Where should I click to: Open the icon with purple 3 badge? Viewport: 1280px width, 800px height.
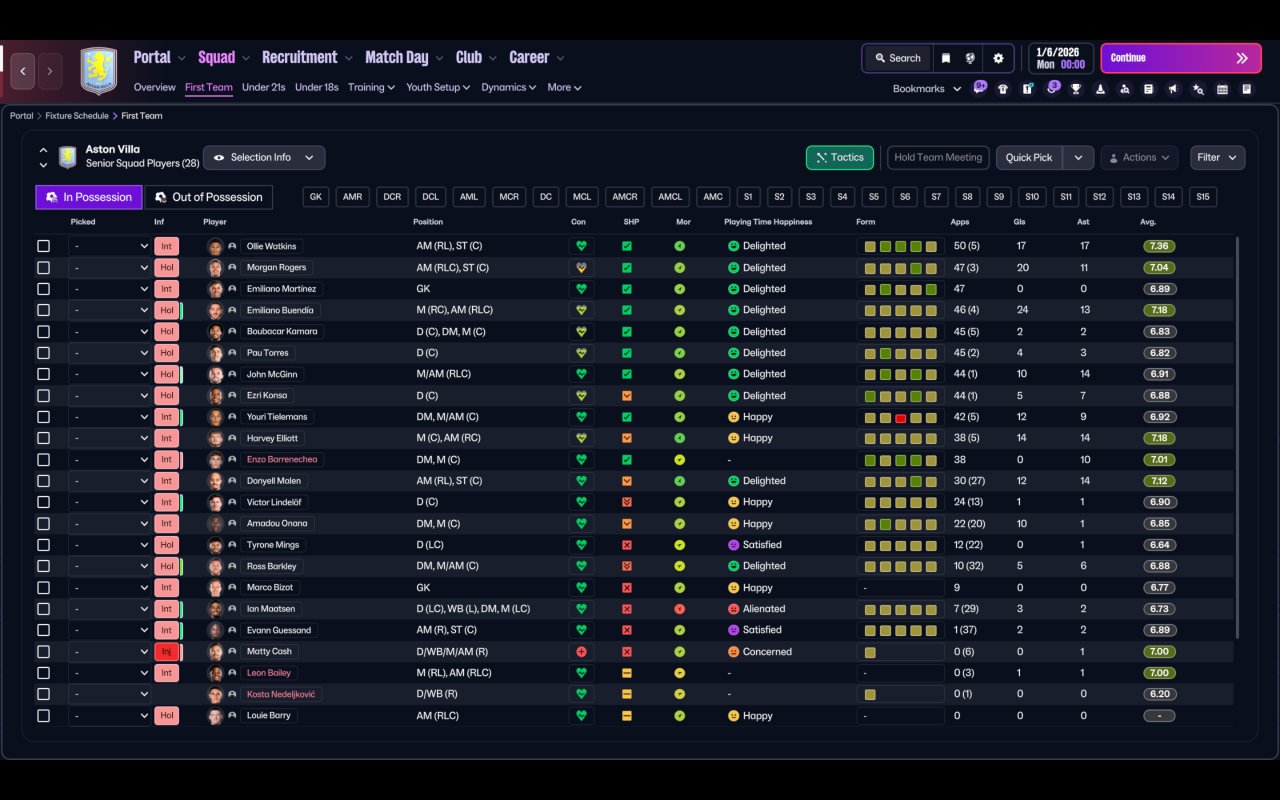pos(1051,89)
